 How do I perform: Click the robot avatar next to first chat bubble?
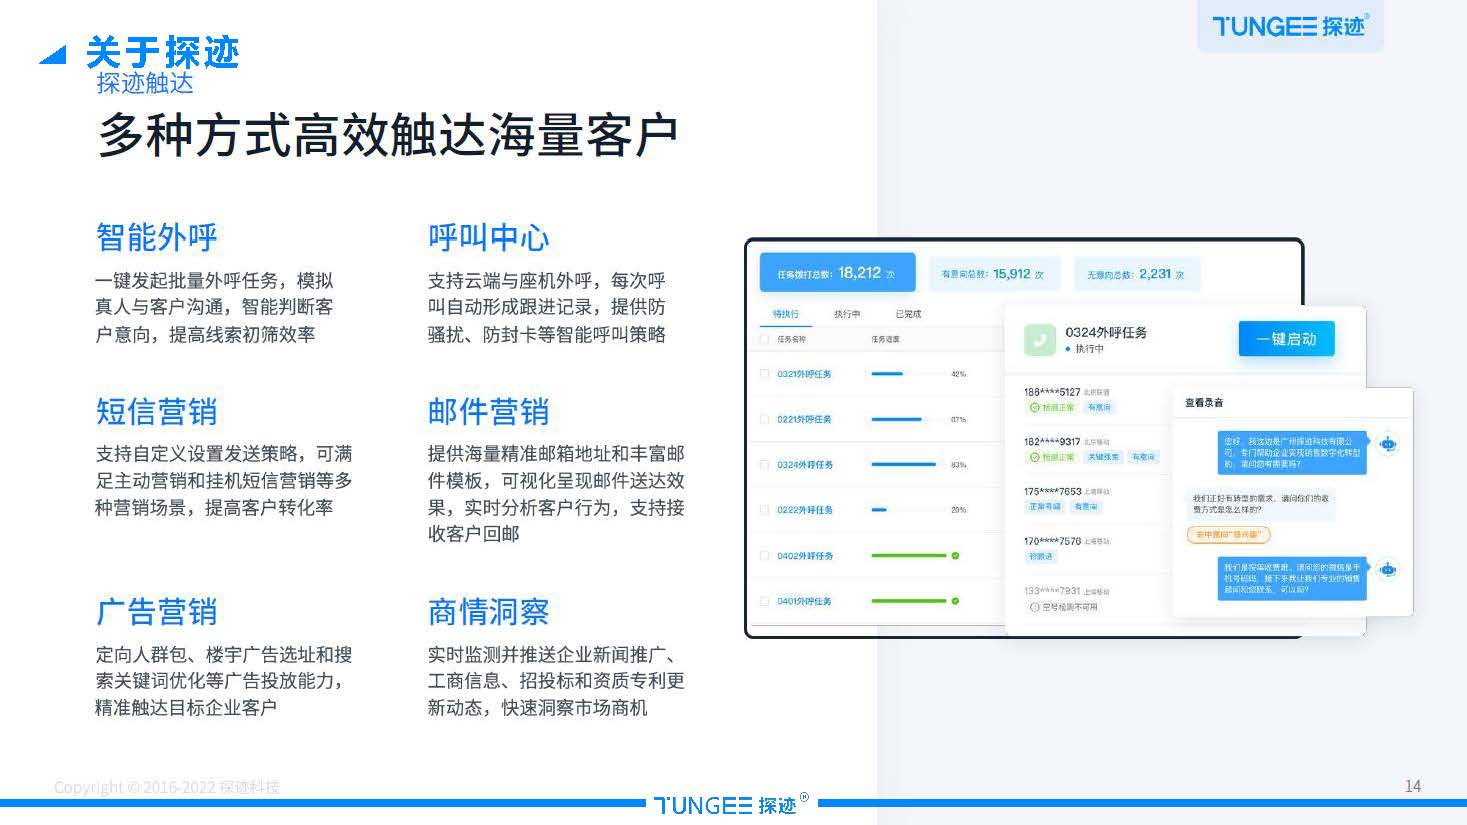pyautogui.click(x=1387, y=443)
